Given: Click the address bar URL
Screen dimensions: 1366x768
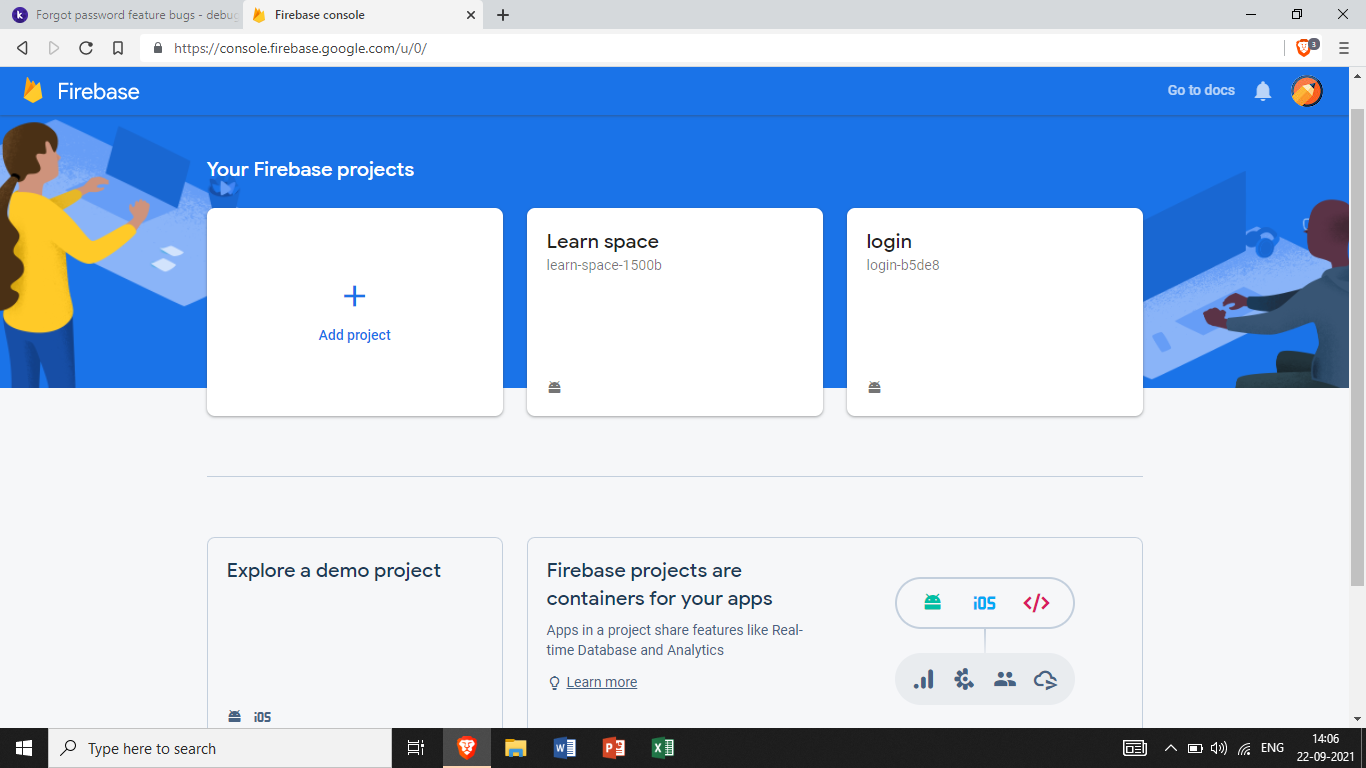Looking at the screenshot, I should click(x=300, y=48).
